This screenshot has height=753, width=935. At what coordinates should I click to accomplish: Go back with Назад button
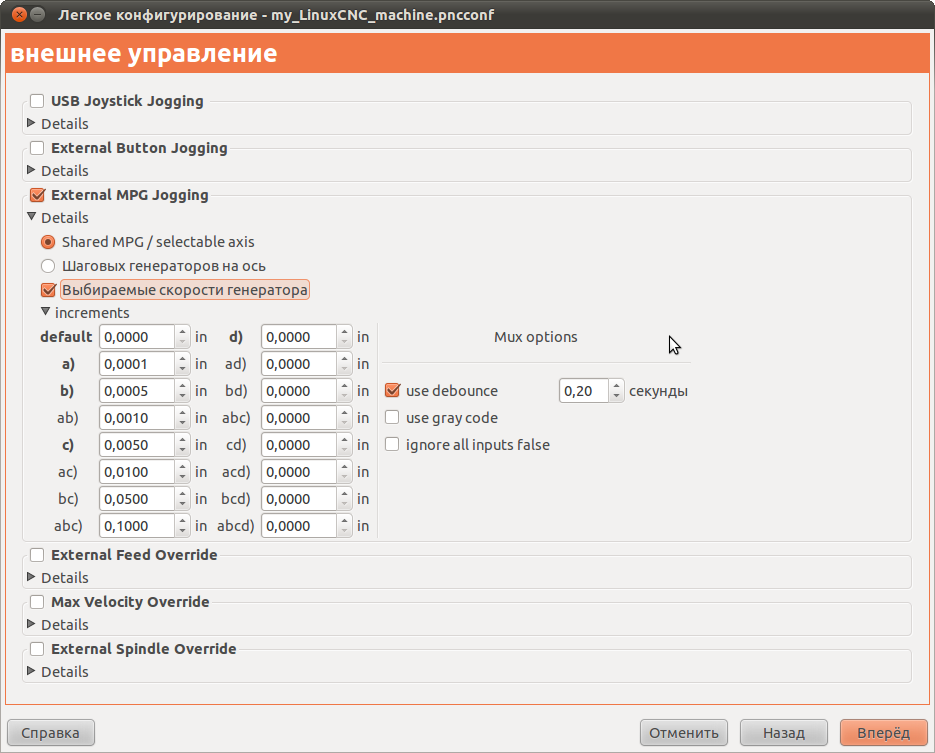(784, 733)
